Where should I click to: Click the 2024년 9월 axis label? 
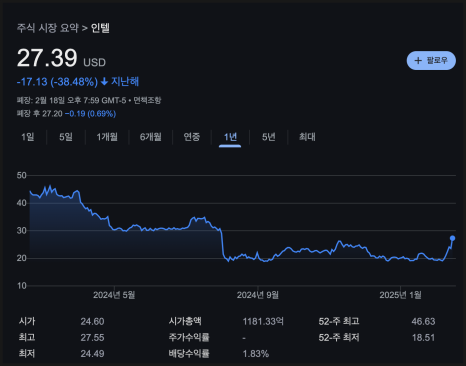(258, 295)
